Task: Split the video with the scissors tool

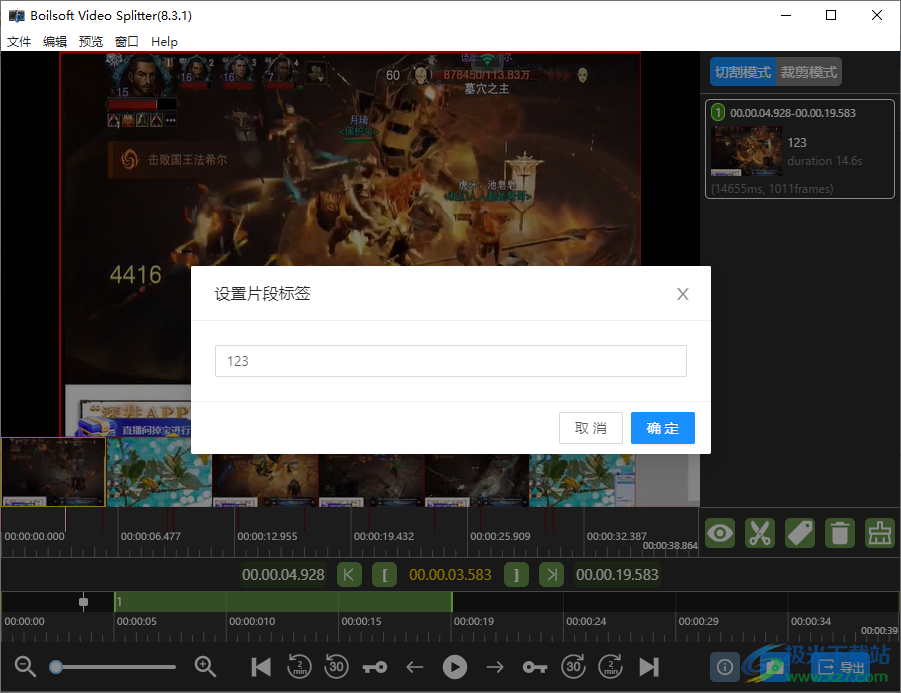Action: (x=760, y=533)
